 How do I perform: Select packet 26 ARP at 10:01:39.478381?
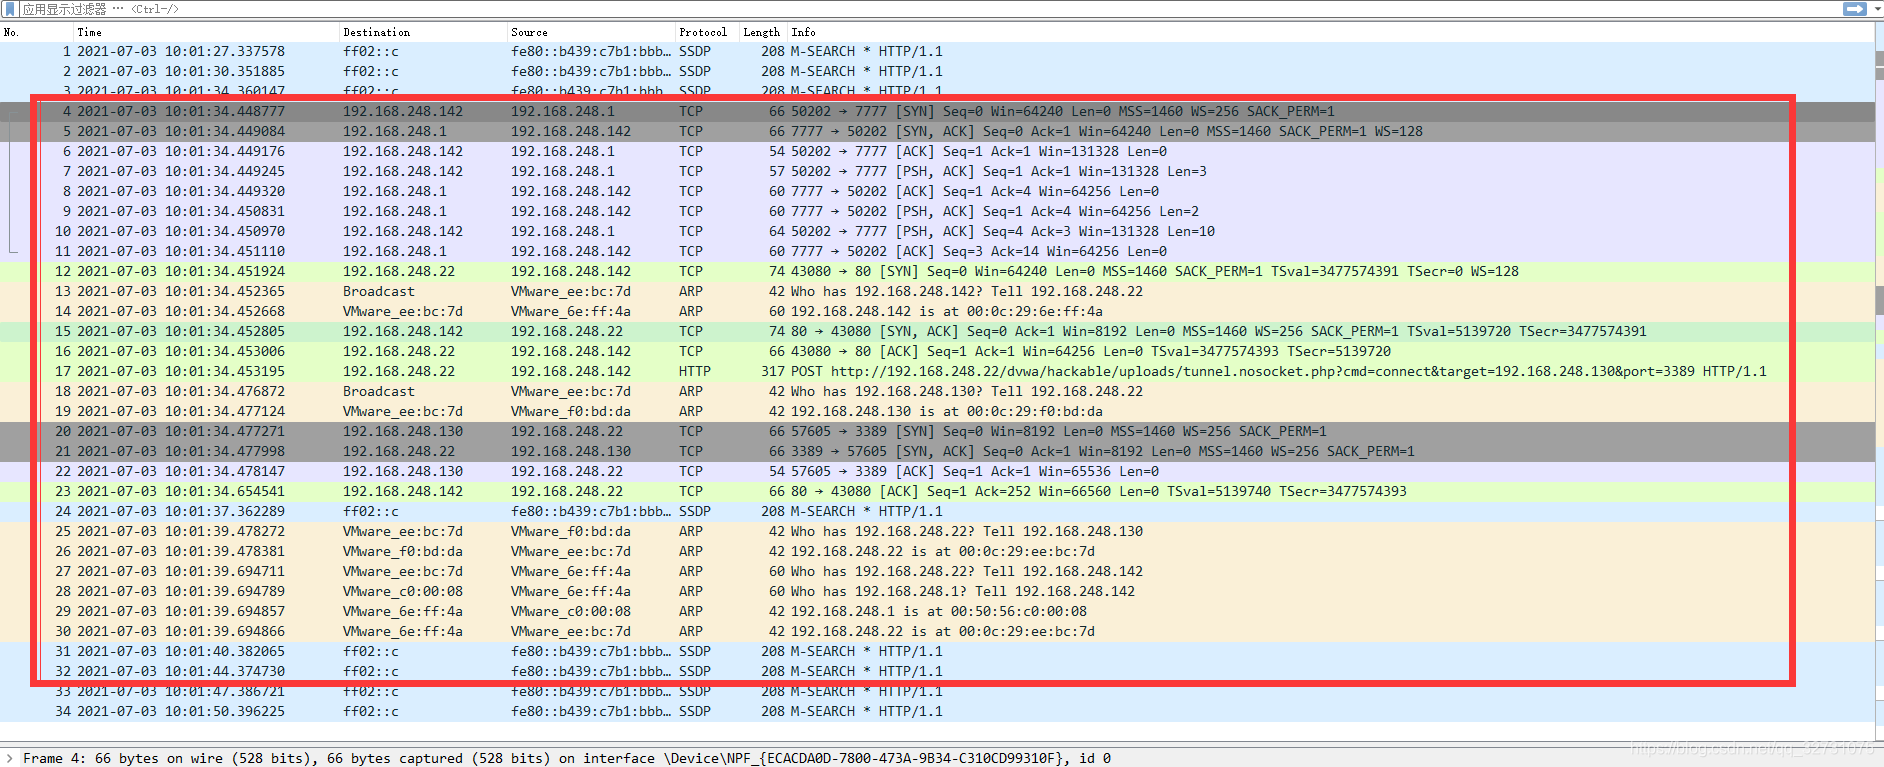coord(937,551)
